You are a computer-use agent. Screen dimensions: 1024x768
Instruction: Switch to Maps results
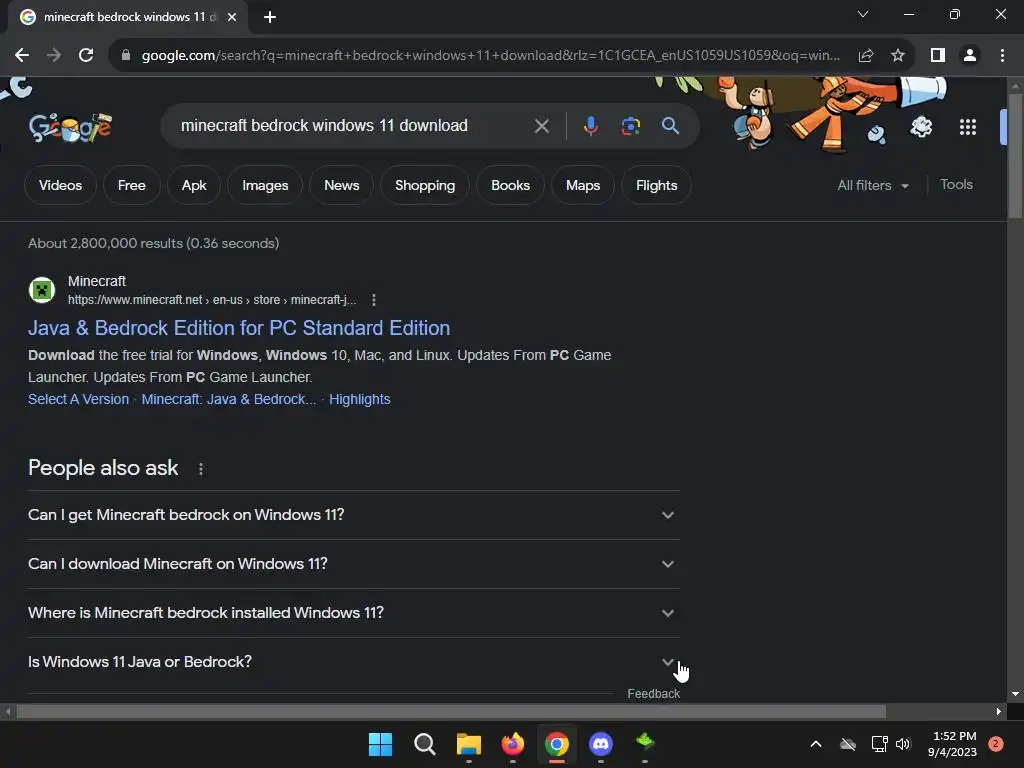pyautogui.click(x=583, y=185)
